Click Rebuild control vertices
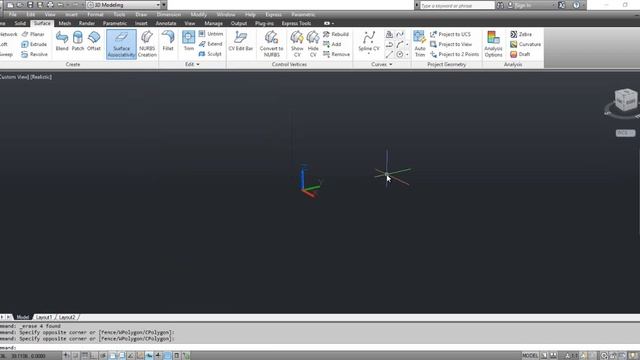Image resolution: width=640 pixels, height=360 pixels. pyautogui.click(x=336, y=34)
